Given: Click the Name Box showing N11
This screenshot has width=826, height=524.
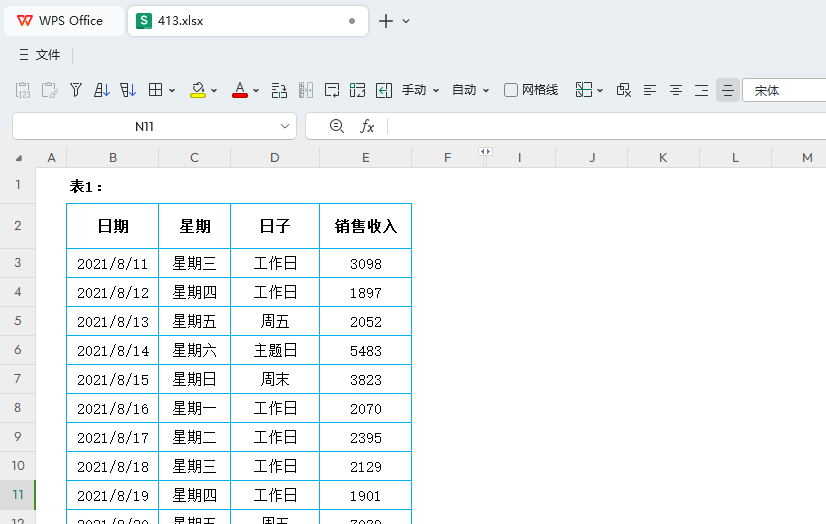Looking at the screenshot, I should tap(144, 126).
